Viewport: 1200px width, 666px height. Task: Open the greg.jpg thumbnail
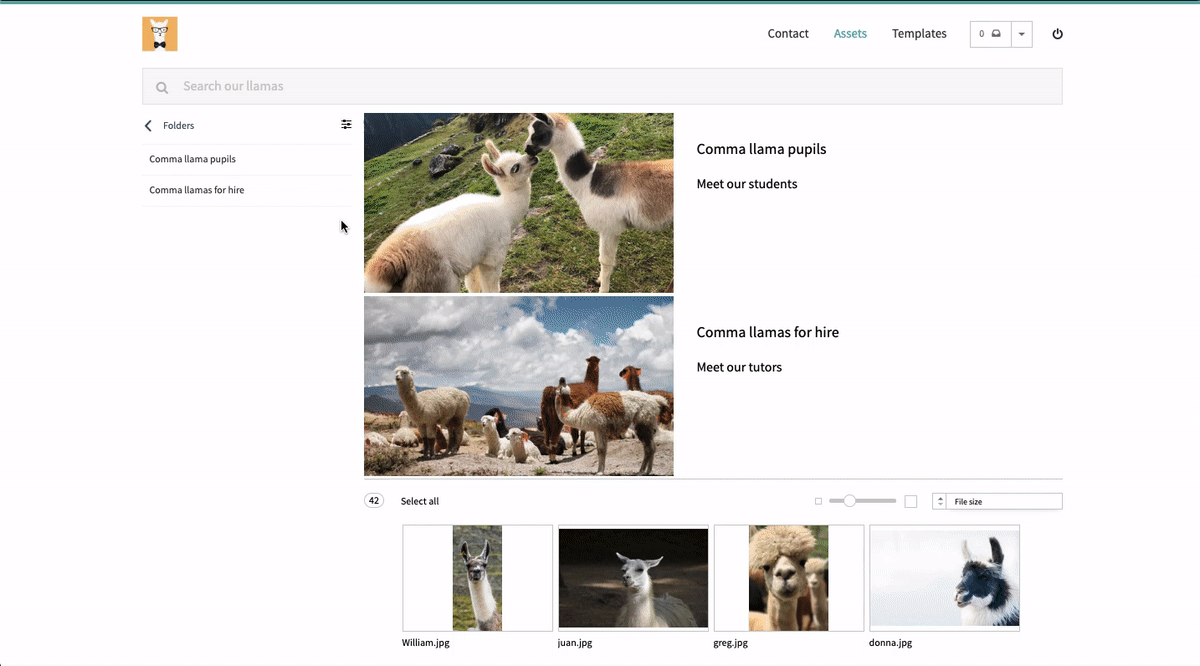(x=789, y=578)
